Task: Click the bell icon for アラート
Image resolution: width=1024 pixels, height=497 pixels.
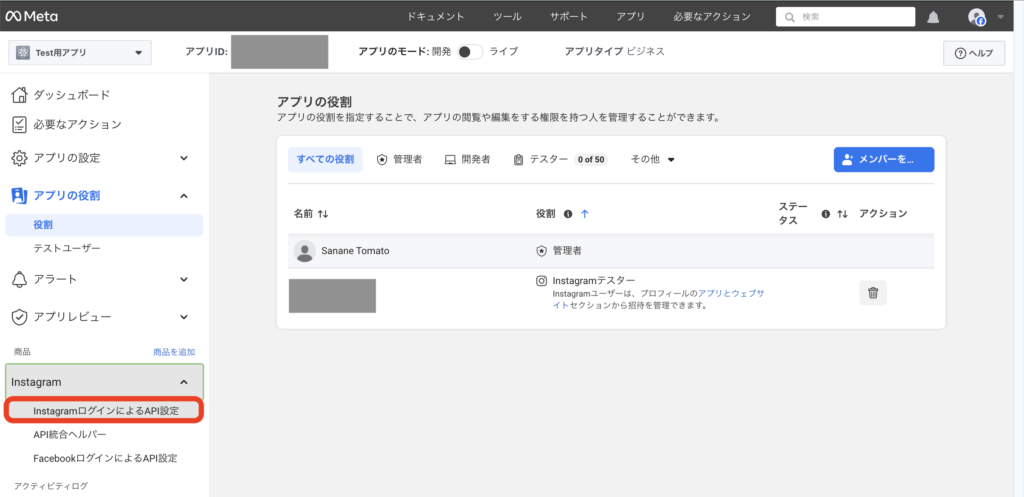Action: pos(20,280)
